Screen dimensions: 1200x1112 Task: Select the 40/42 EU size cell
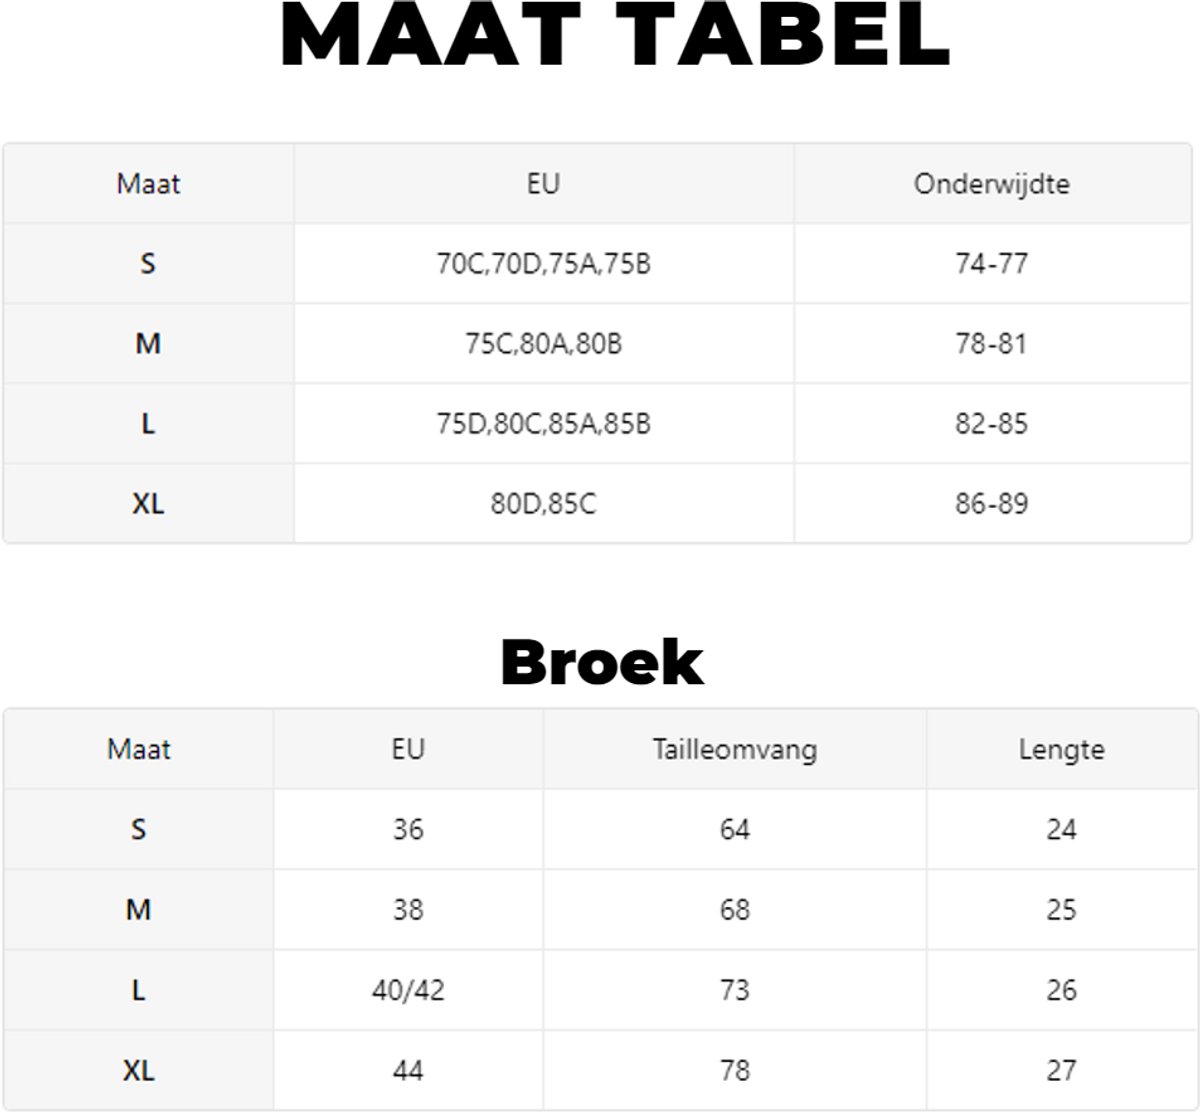click(x=408, y=990)
